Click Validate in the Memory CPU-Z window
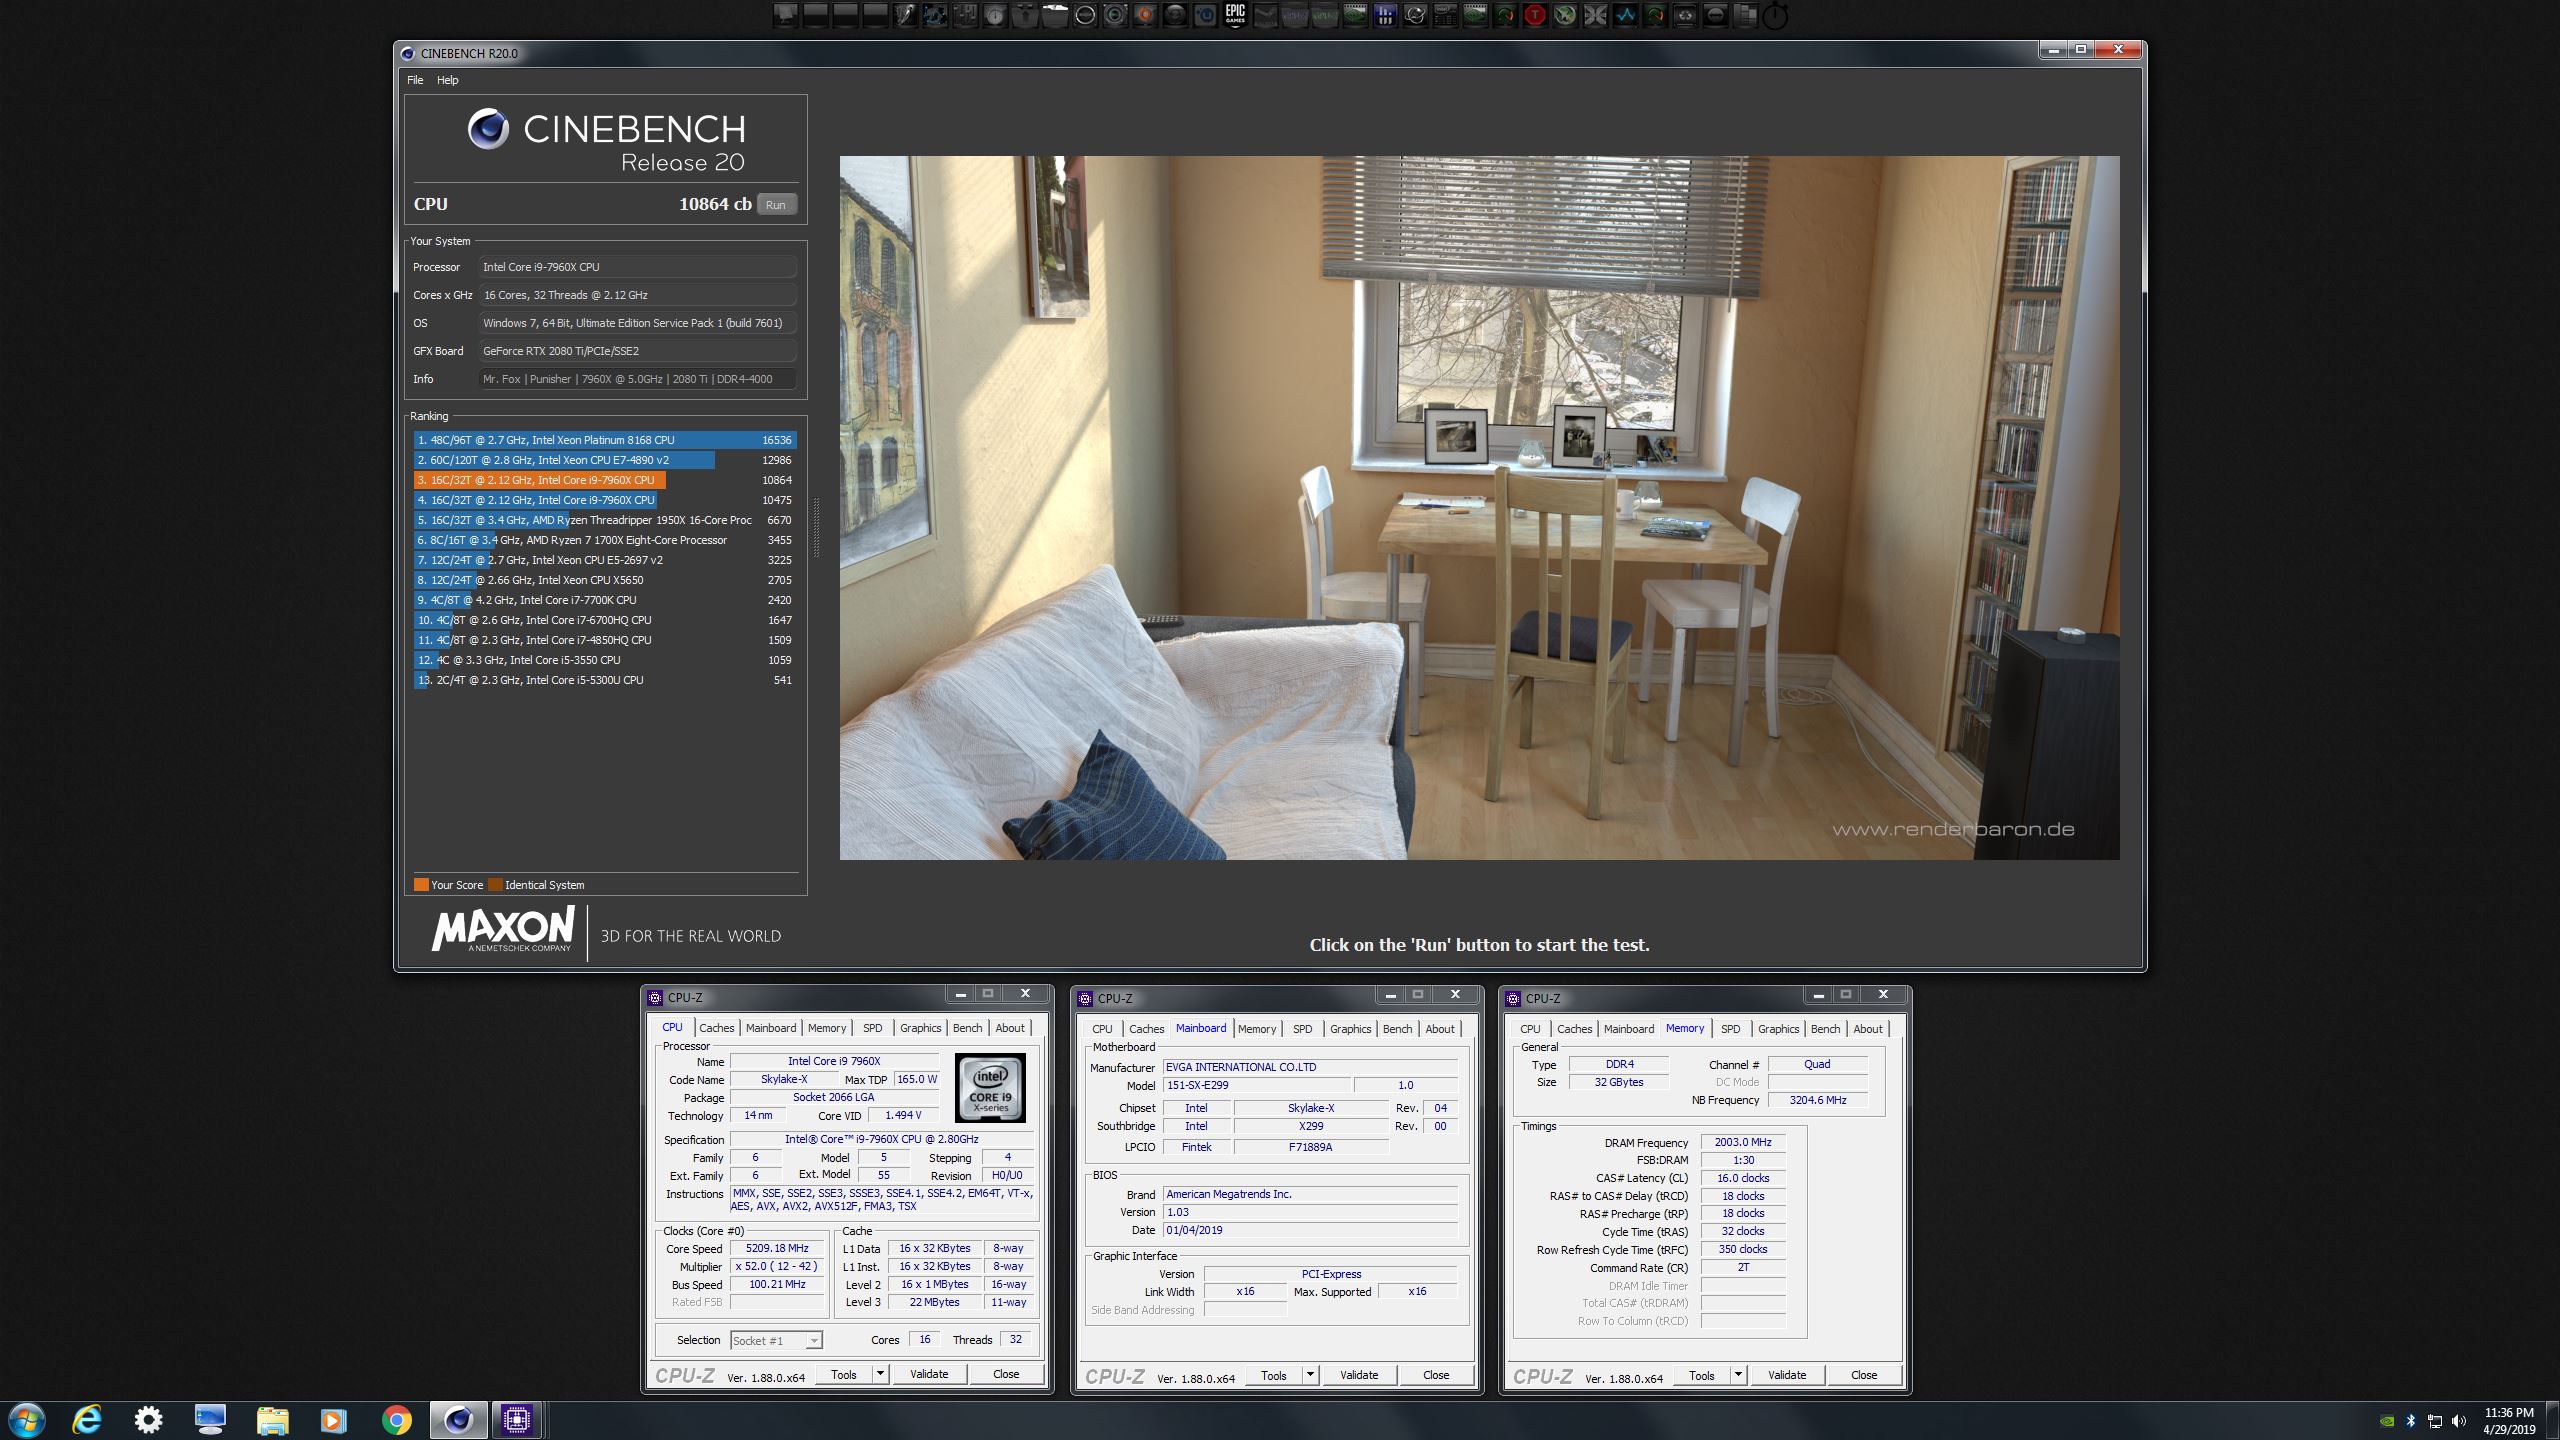The width and height of the screenshot is (2560, 1440). (1786, 1375)
